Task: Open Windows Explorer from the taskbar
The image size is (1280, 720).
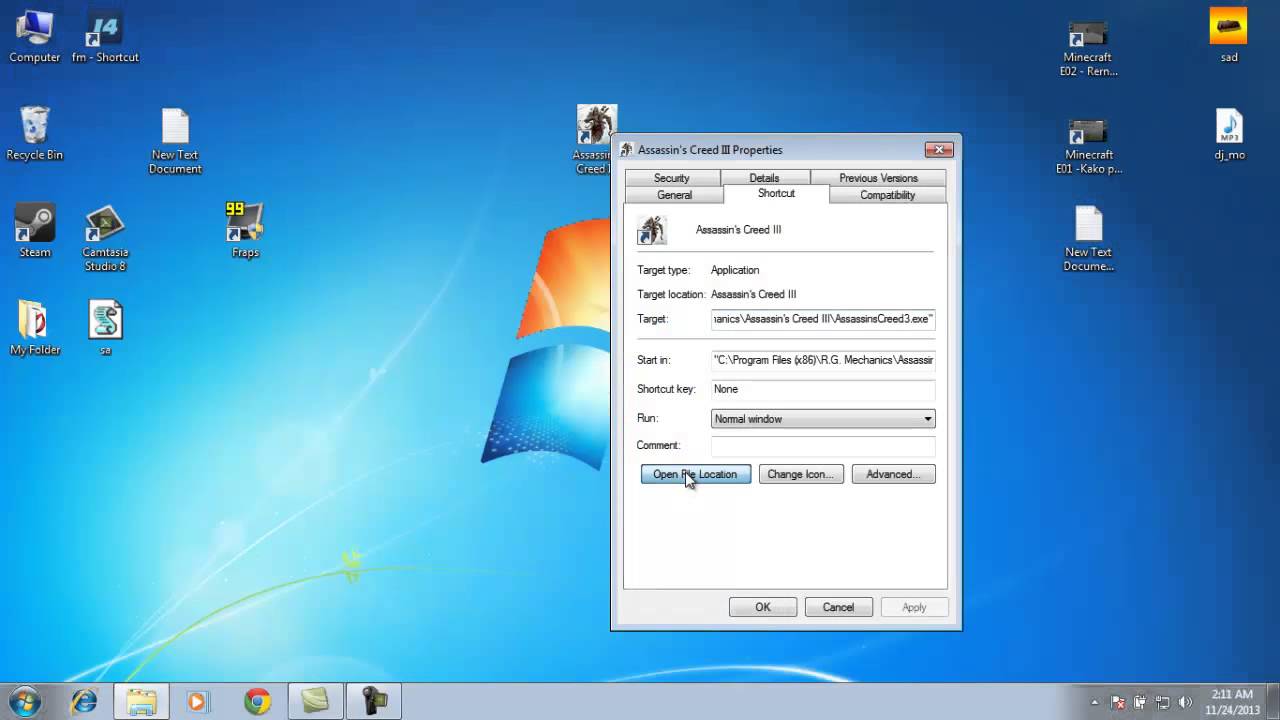Action: click(x=141, y=701)
